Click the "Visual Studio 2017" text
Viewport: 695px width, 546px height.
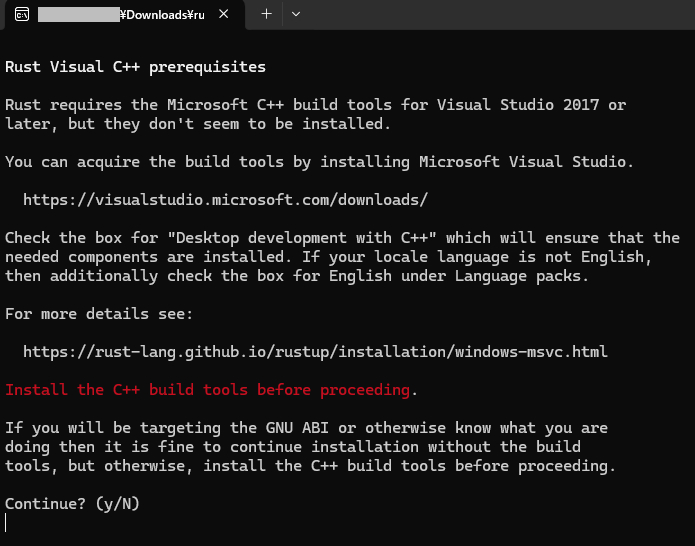pos(518,105)
